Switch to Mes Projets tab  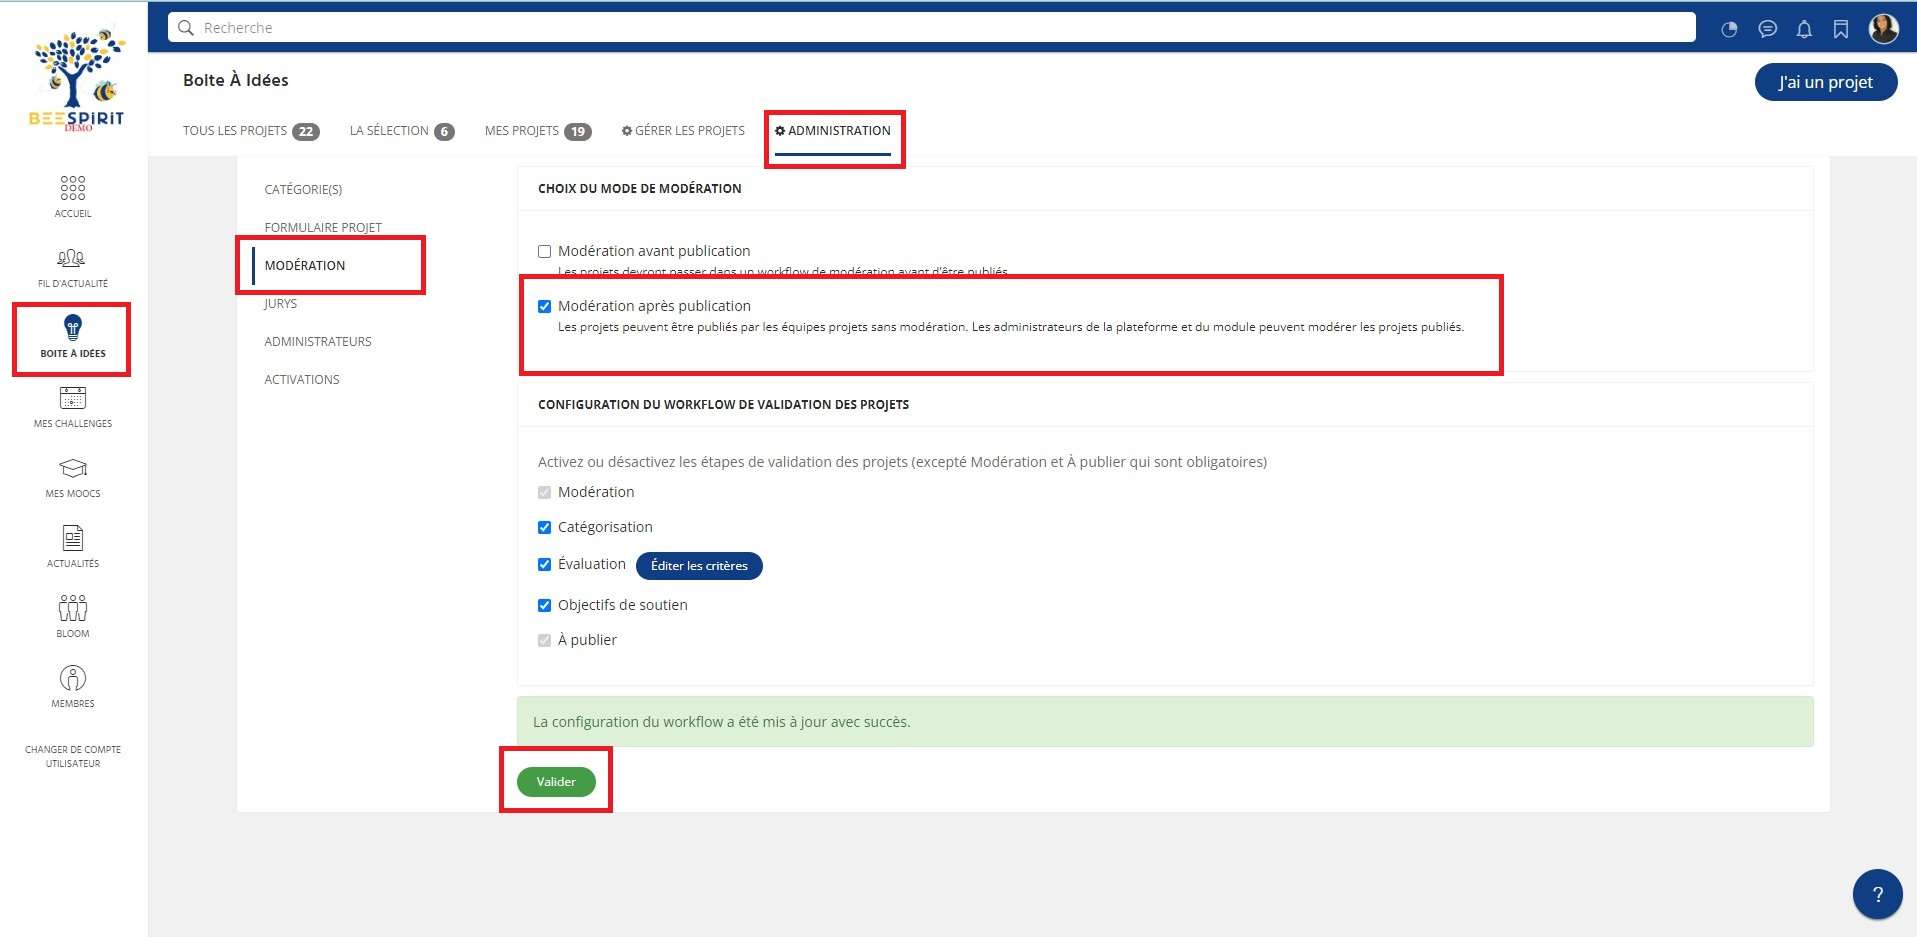point(538,131)
